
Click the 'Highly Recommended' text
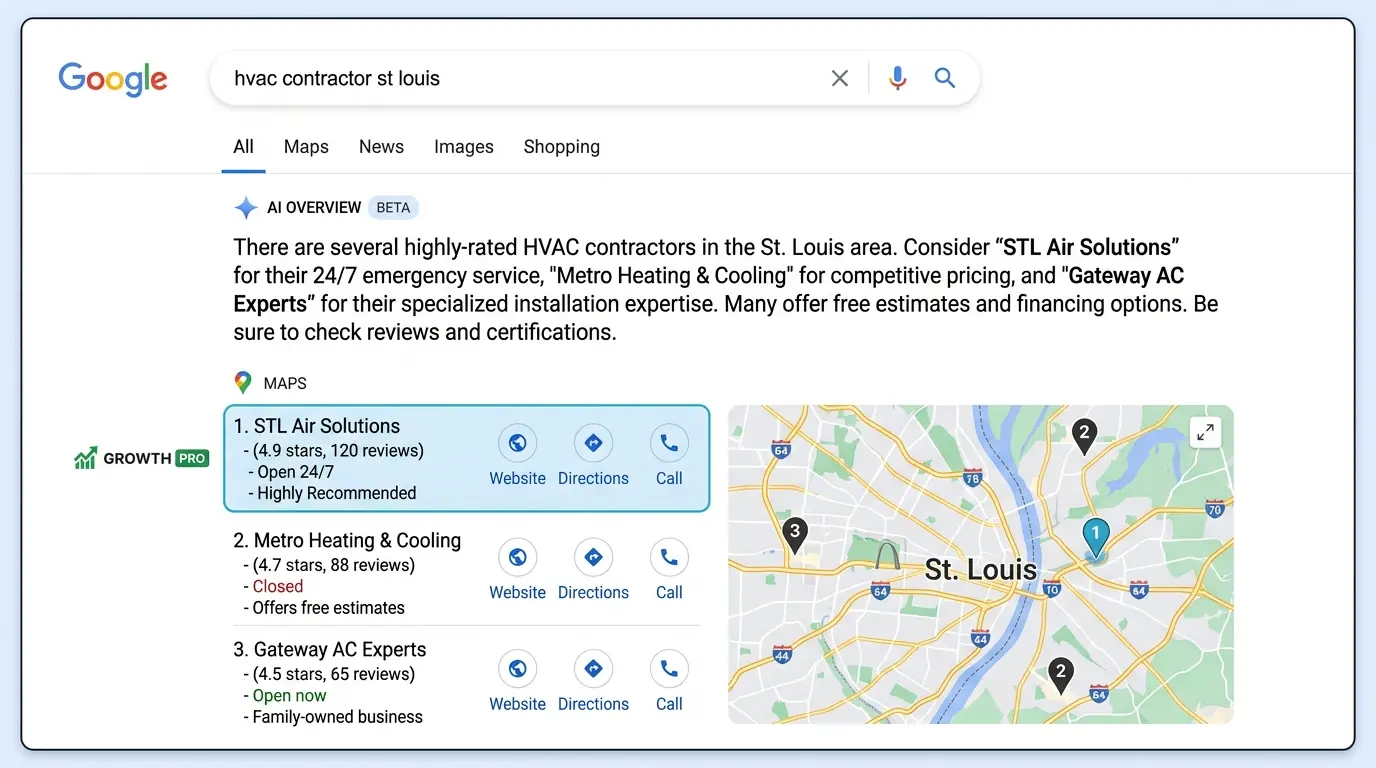coord(336,493)
